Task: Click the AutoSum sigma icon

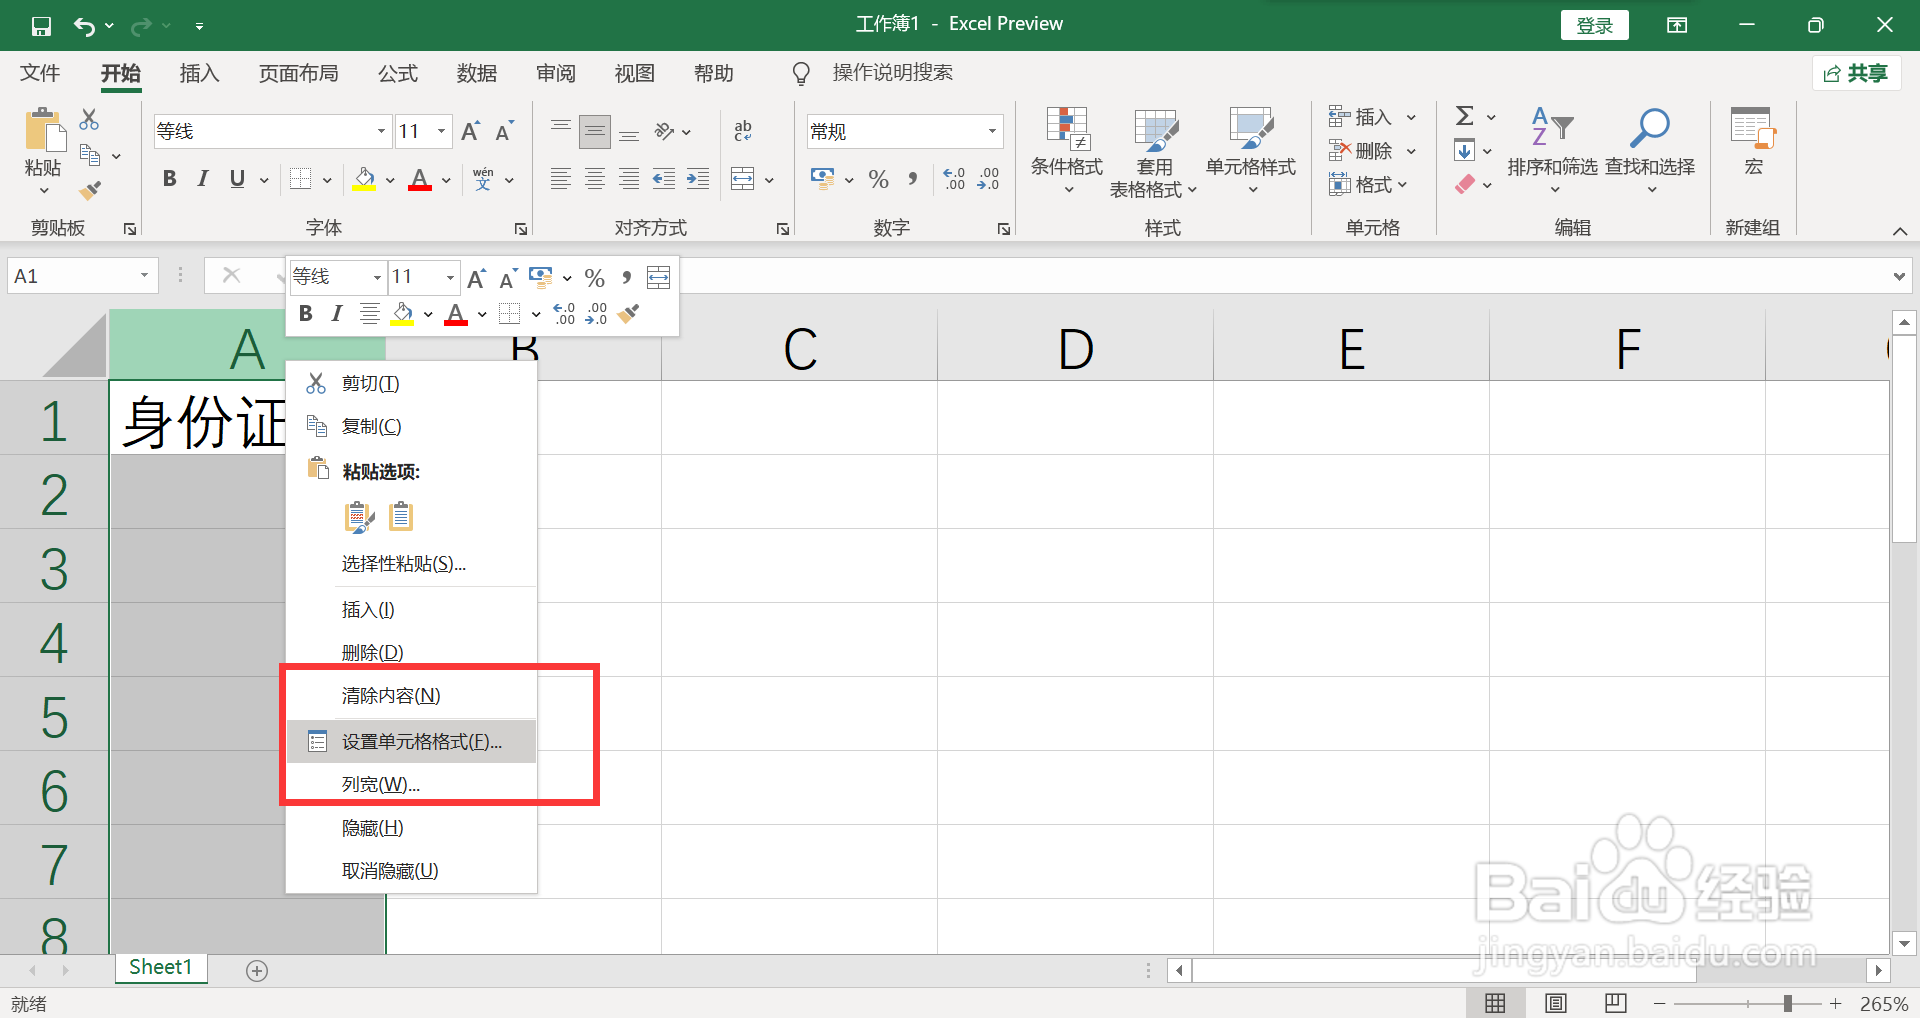Action: [x=1465, y=116]
